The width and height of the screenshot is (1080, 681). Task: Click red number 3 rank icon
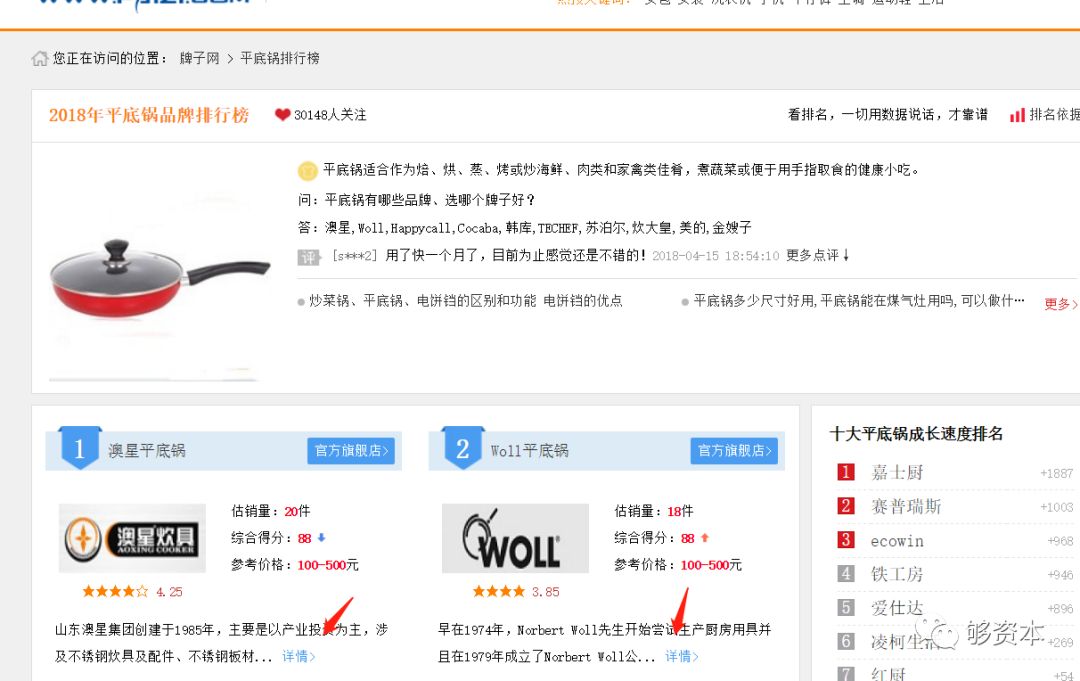(x=846, y=540)
